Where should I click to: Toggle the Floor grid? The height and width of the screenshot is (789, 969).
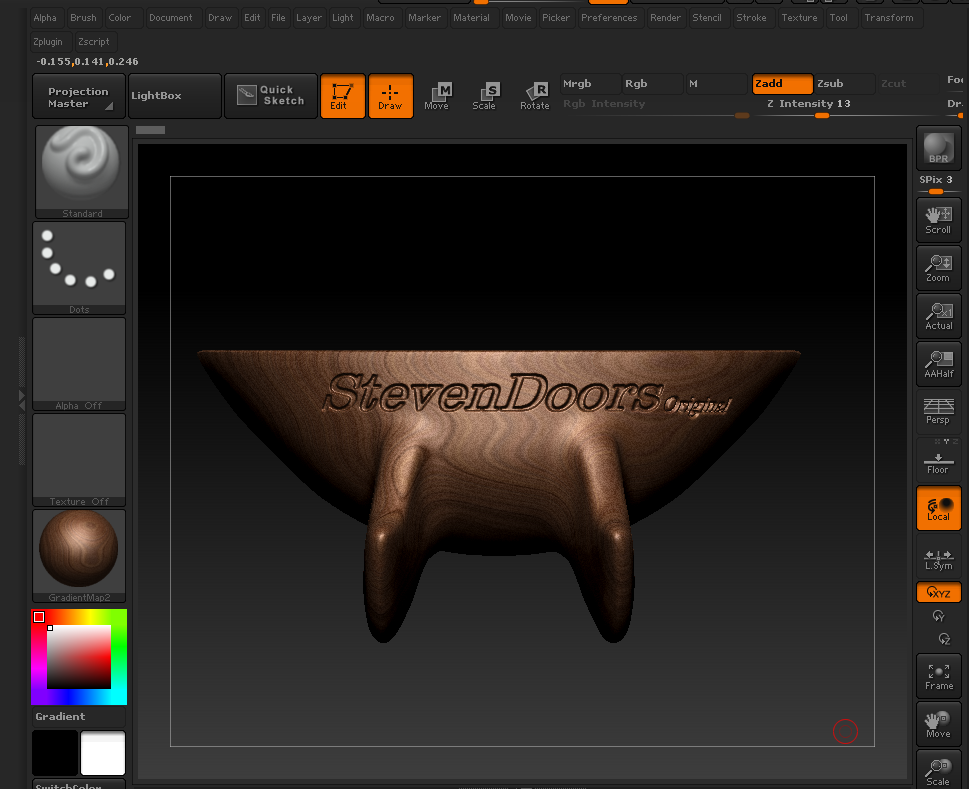(938, 460)
